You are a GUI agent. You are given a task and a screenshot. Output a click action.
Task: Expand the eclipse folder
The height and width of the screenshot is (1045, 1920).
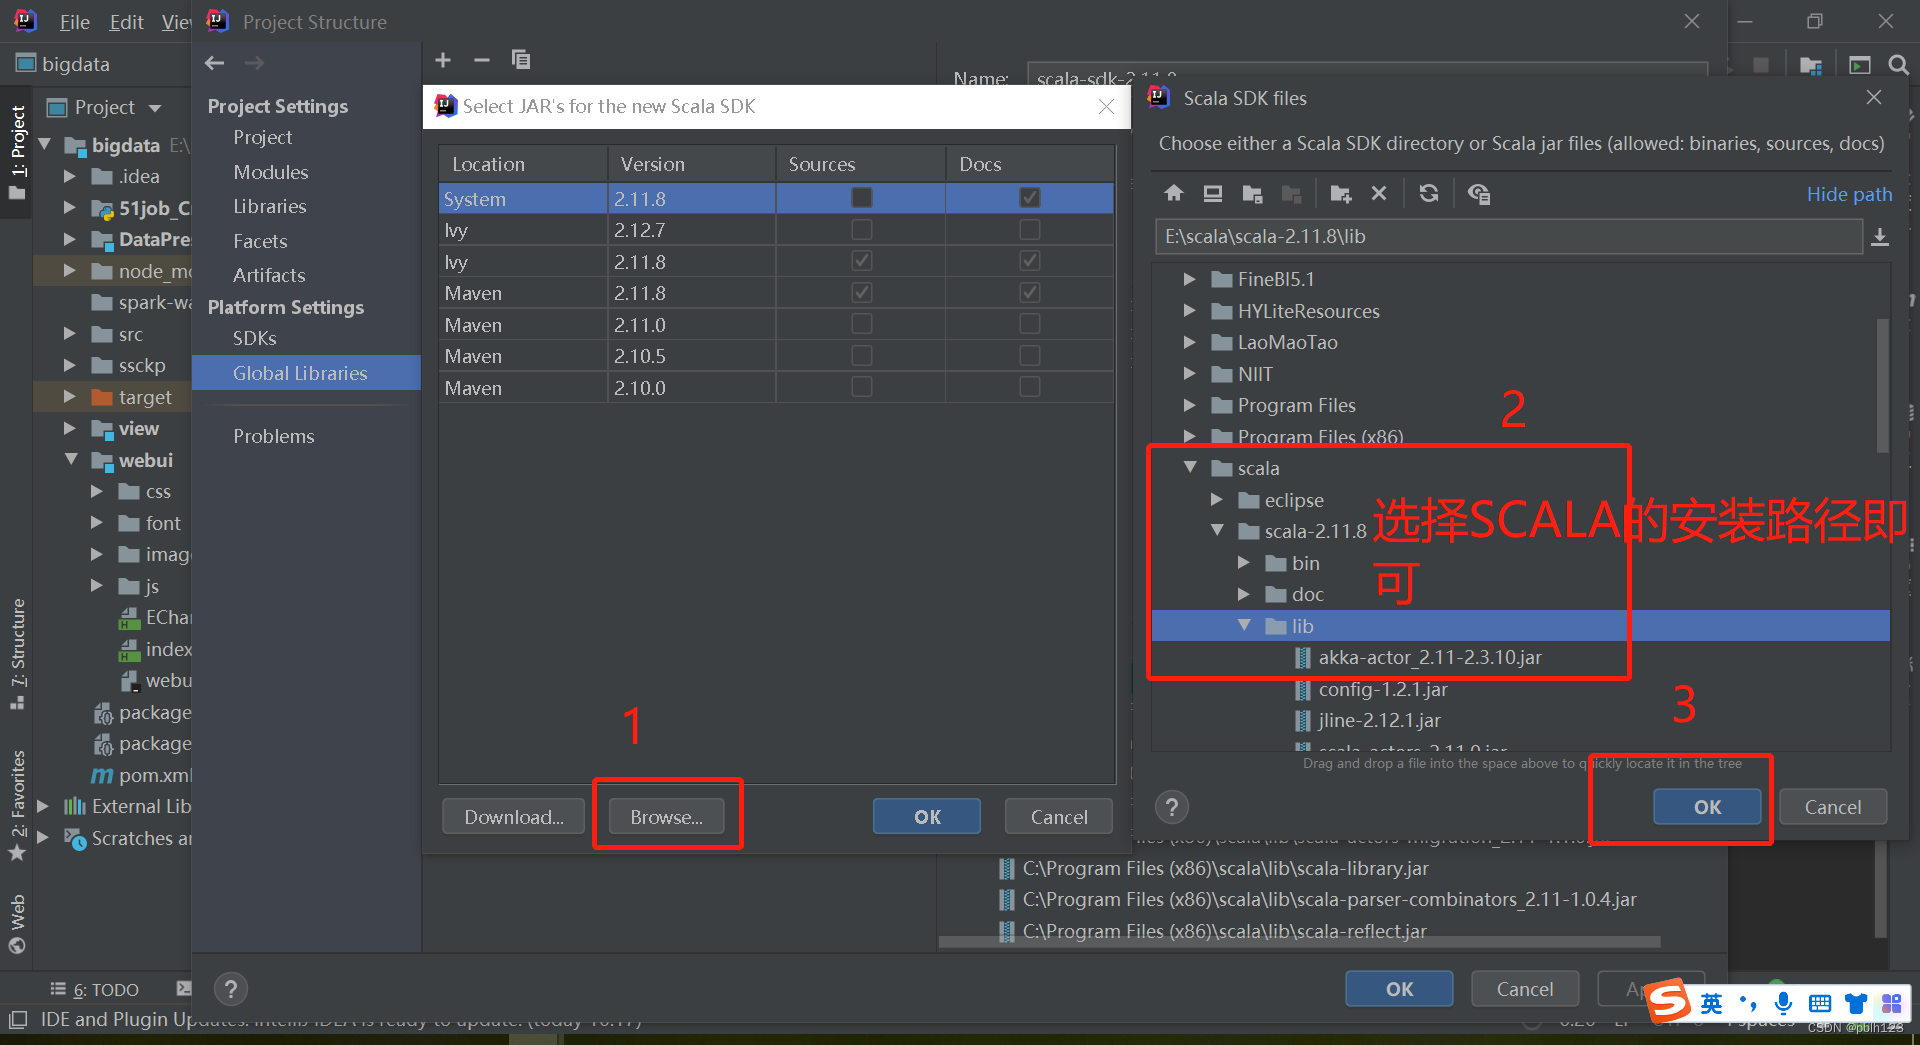coord(1217,499)
